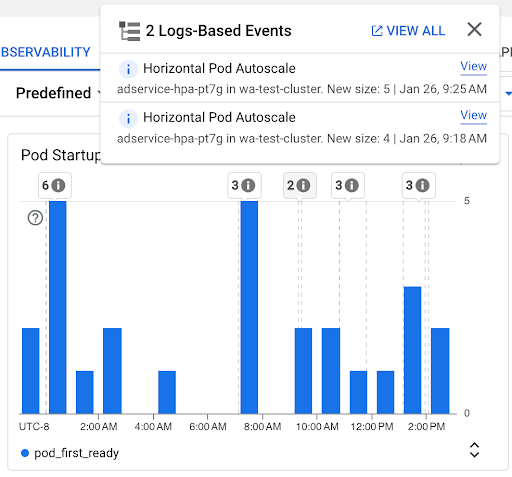View the autoscale event sized 4
This screenshot has height=477, width=512.
pos(473,115)
